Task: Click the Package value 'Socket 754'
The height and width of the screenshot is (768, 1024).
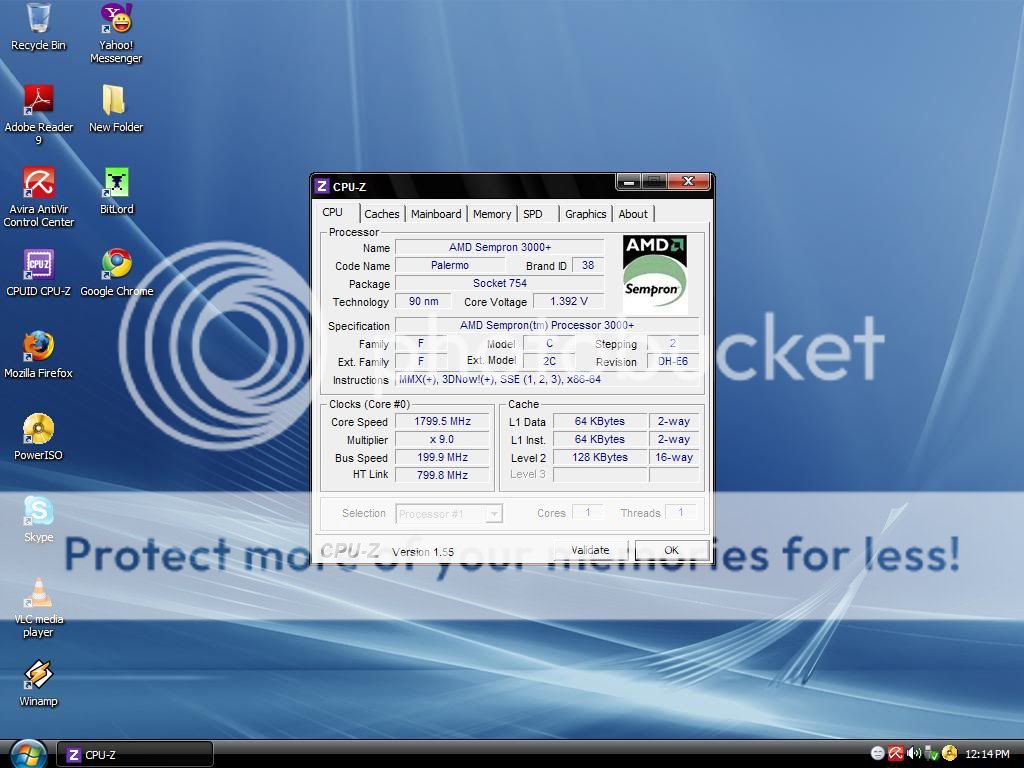Action: click(x=500, y=283)
